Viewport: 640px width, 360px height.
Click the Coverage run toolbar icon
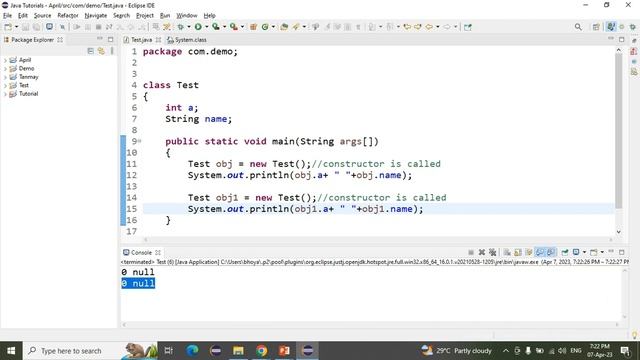tap(216, 27)
